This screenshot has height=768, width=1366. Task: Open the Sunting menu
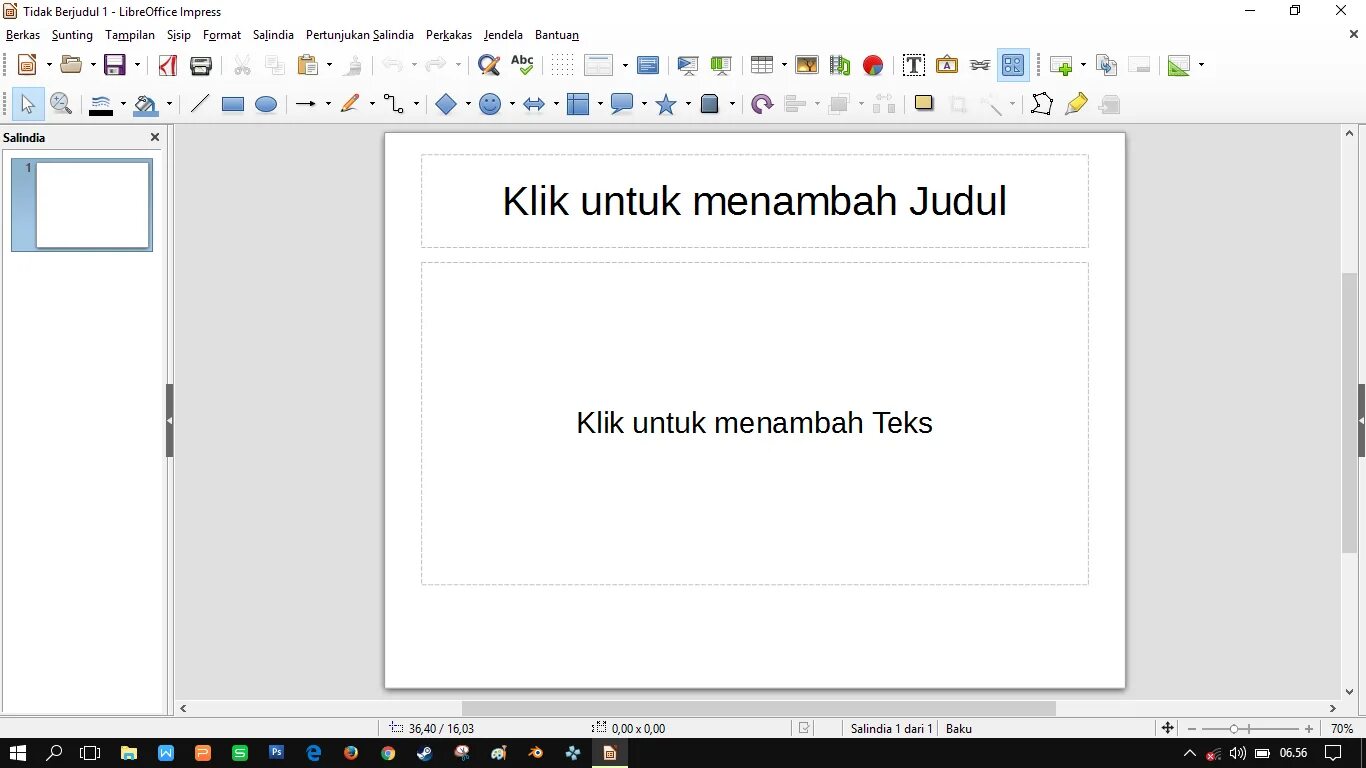(72, 35)
